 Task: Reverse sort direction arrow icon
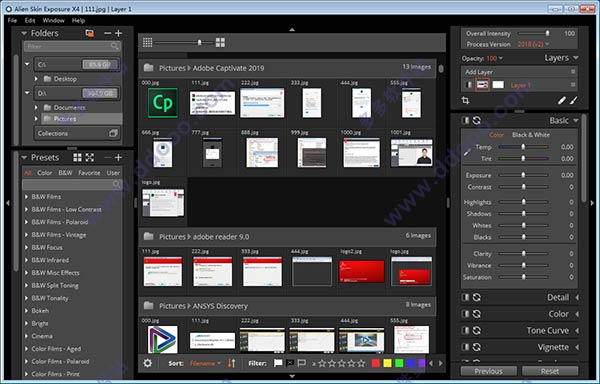(232, 363)
